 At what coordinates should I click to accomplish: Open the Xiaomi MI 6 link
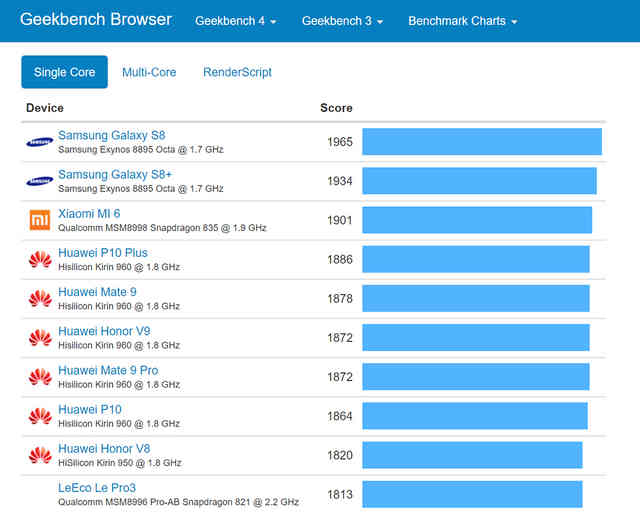(x=89, y=213)
